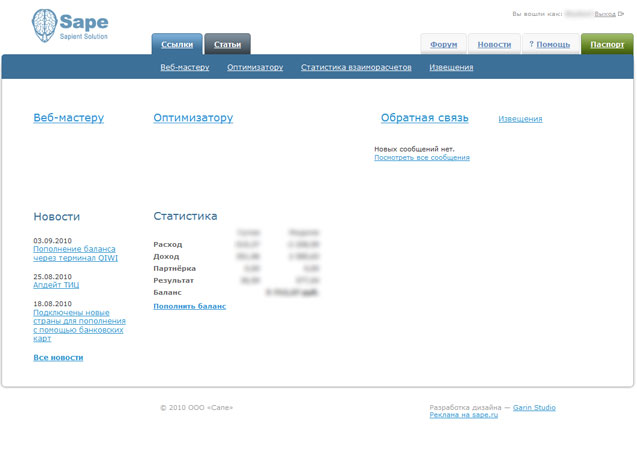This screenshot has width=637, height=460.
Task: Click Посмотреть все сообщения link
Action: pos(422,157)
